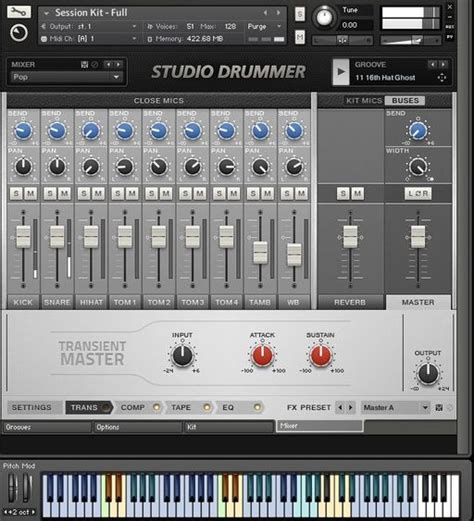Click the HIHAT channel send knob

click(91, 130)
